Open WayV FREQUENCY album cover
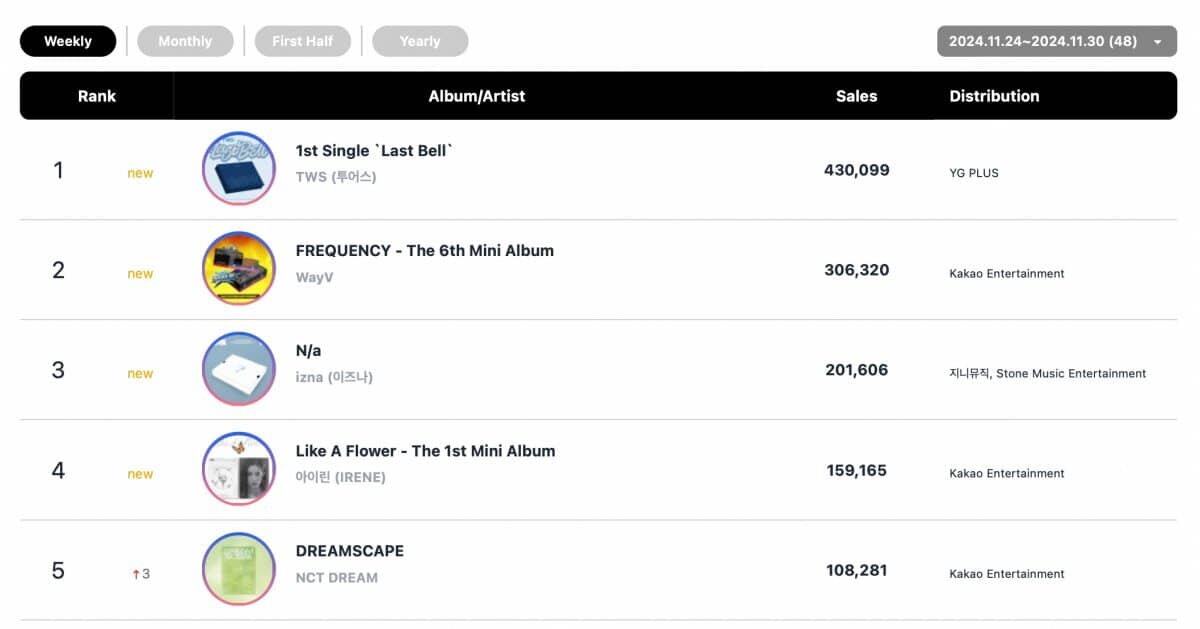 click(238, 269)
